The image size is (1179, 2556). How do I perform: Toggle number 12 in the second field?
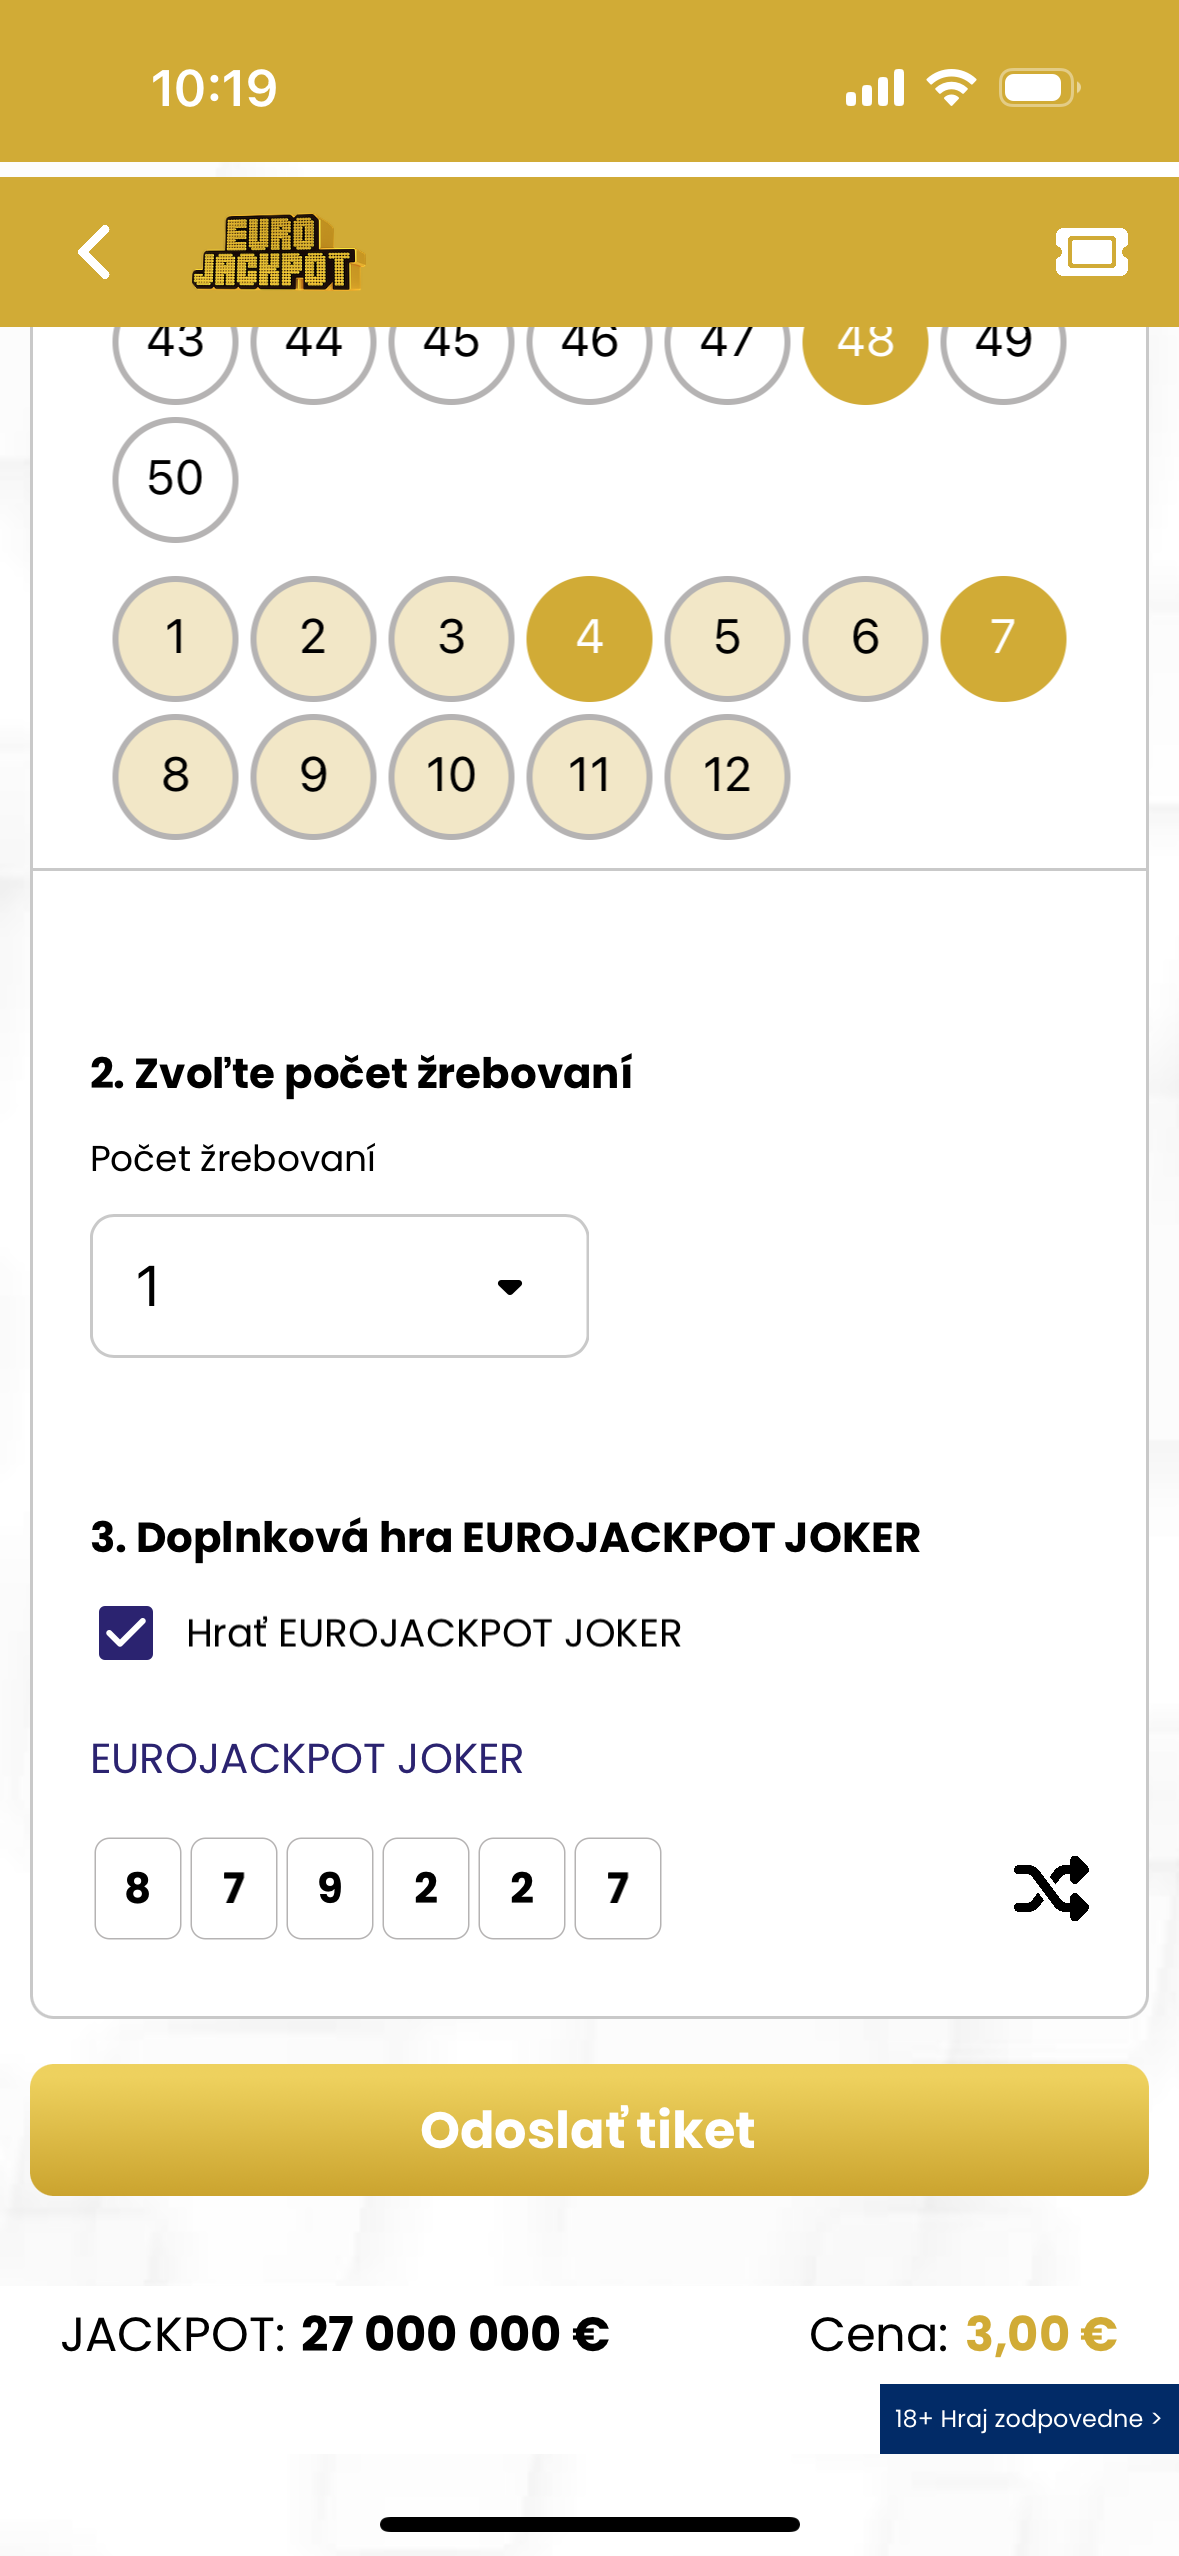coord(726,775)
